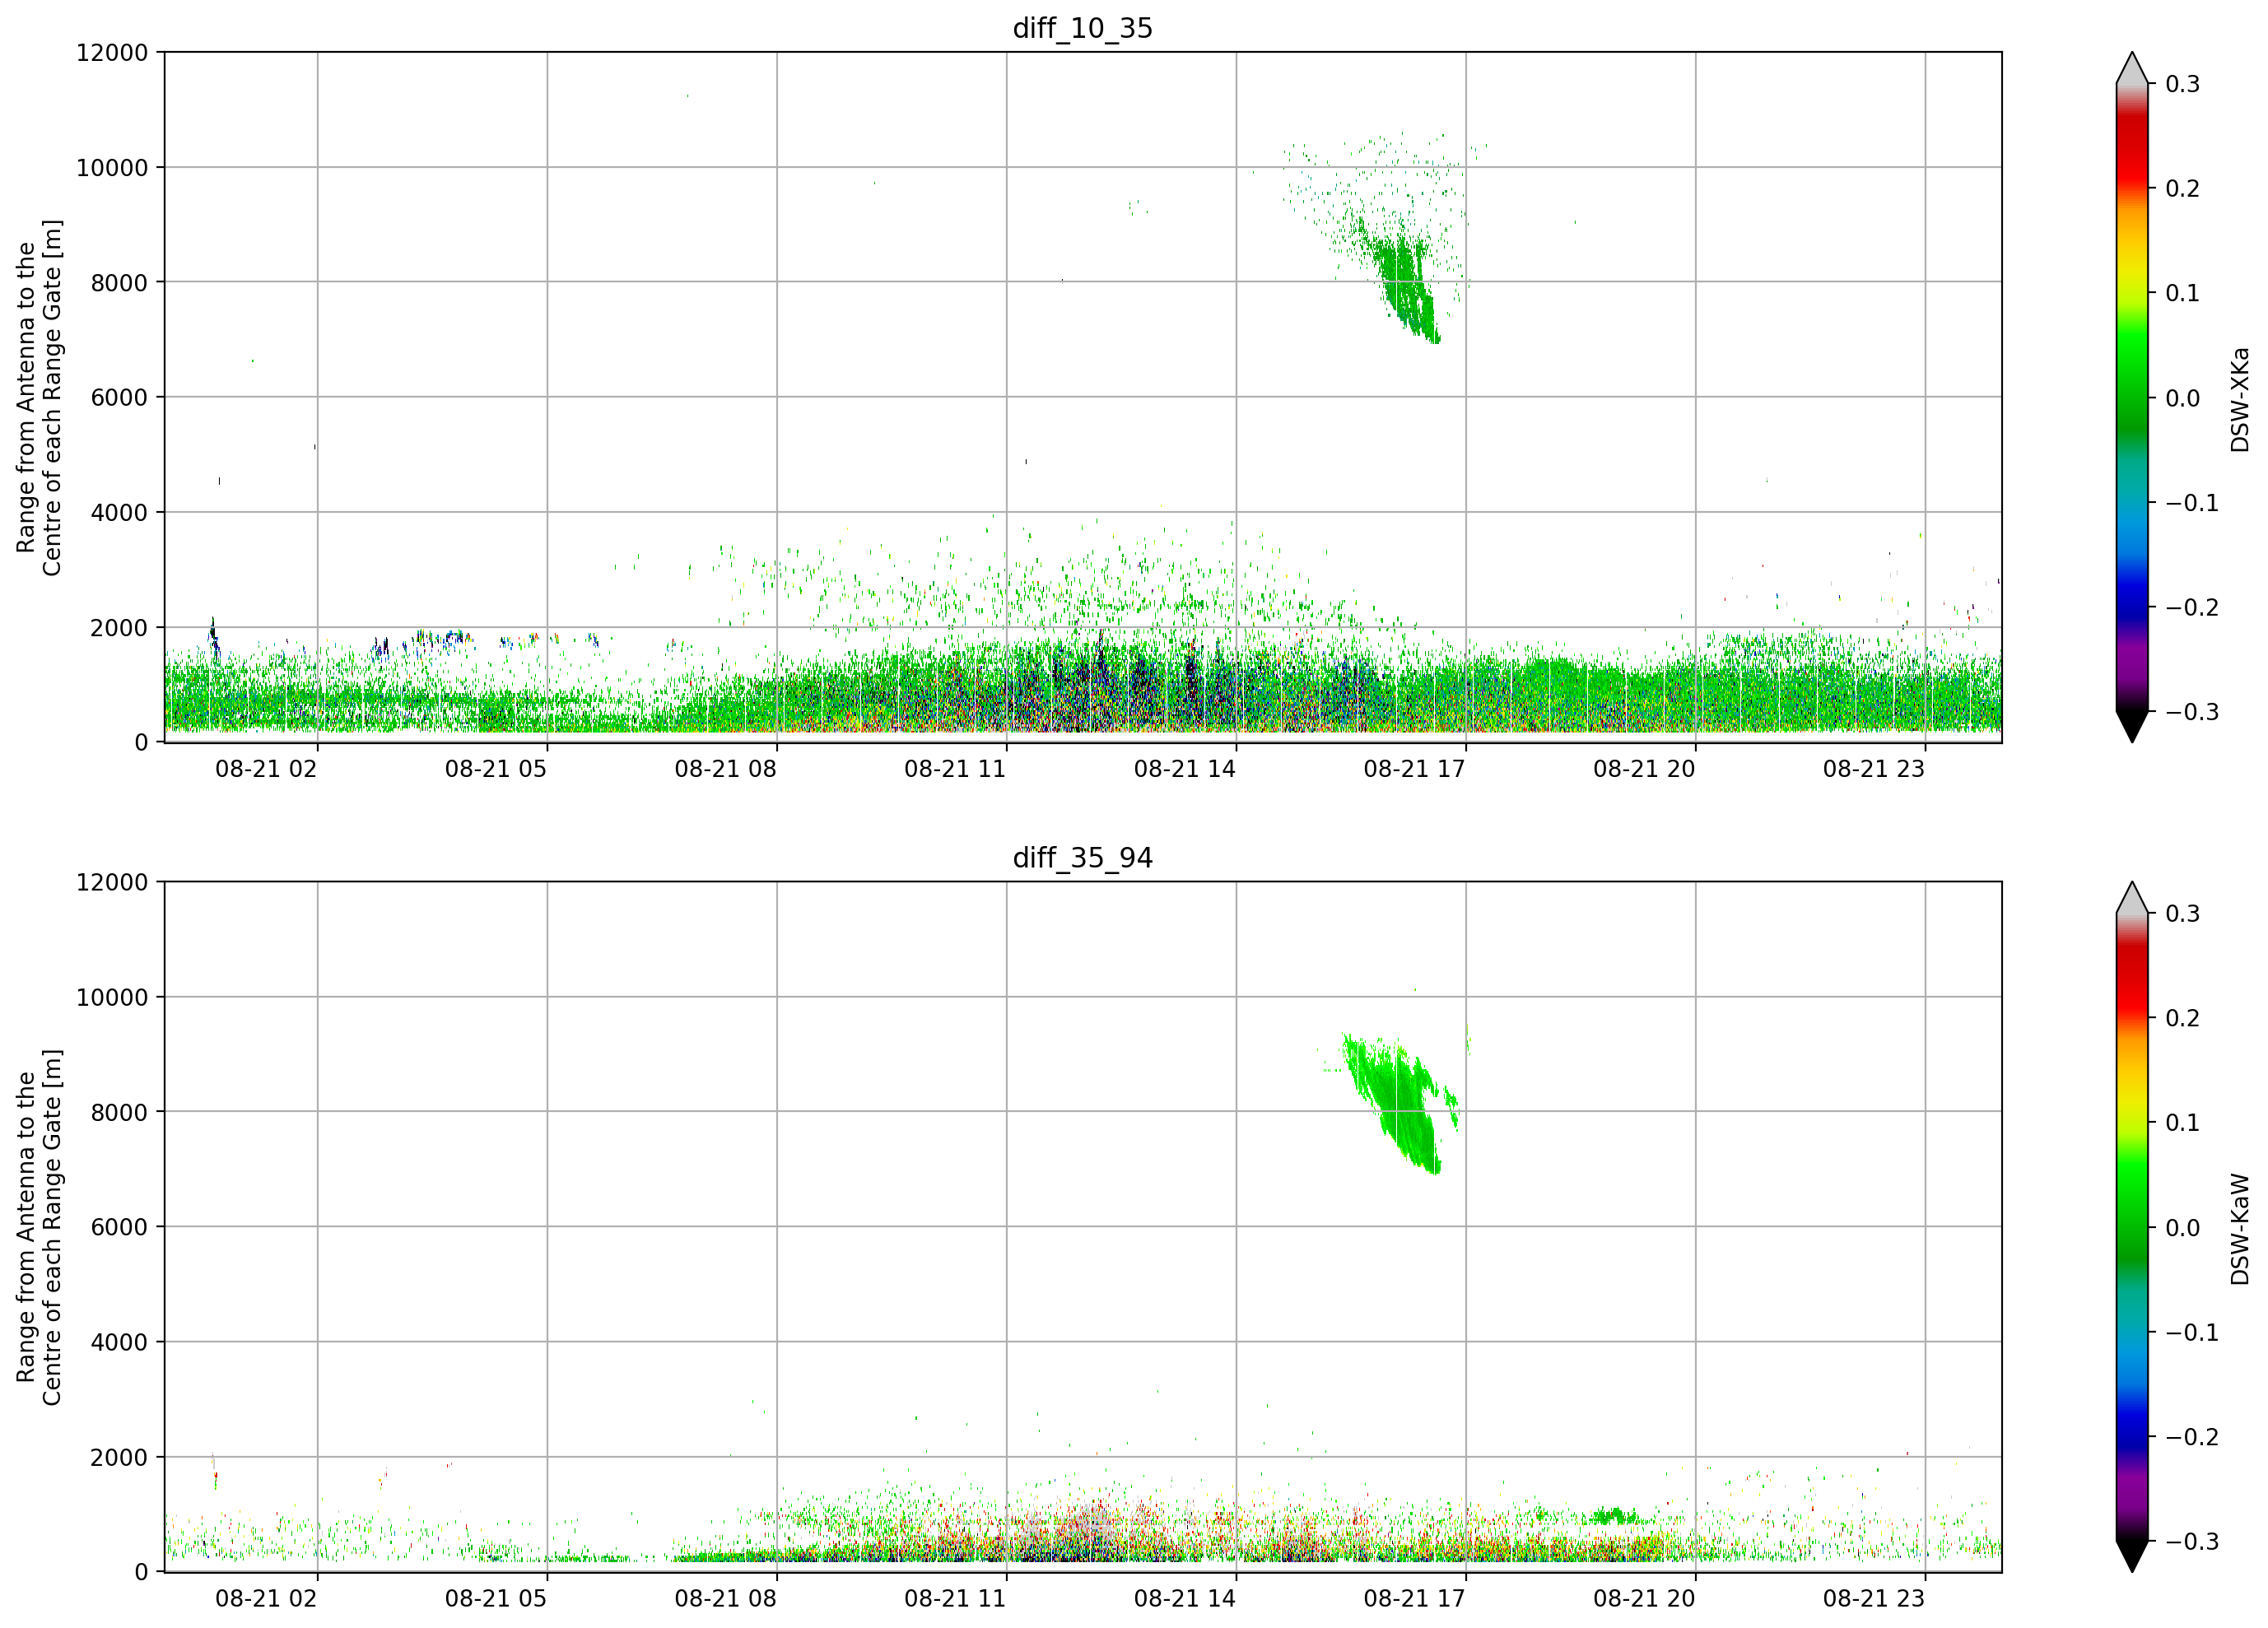Click the 08-21 23 x-axis label under diff_10_35
Image resolution: width=2268 pixels, height=1628 pixels.
[1873, 769]
